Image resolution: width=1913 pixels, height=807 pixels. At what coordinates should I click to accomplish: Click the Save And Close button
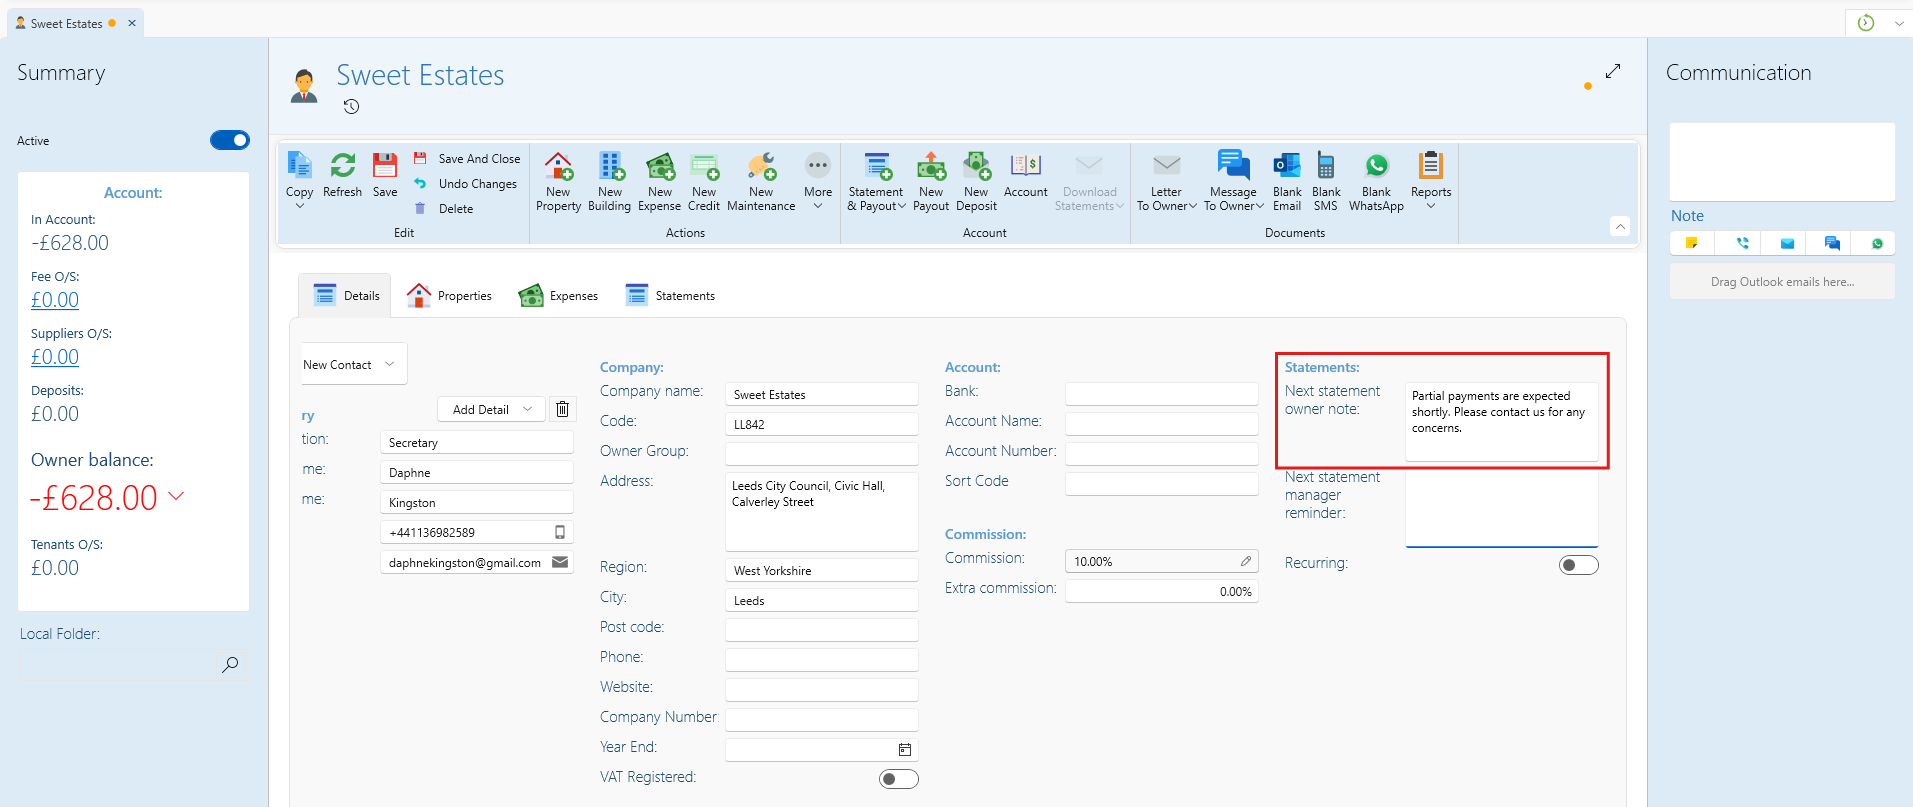[468, 159]
